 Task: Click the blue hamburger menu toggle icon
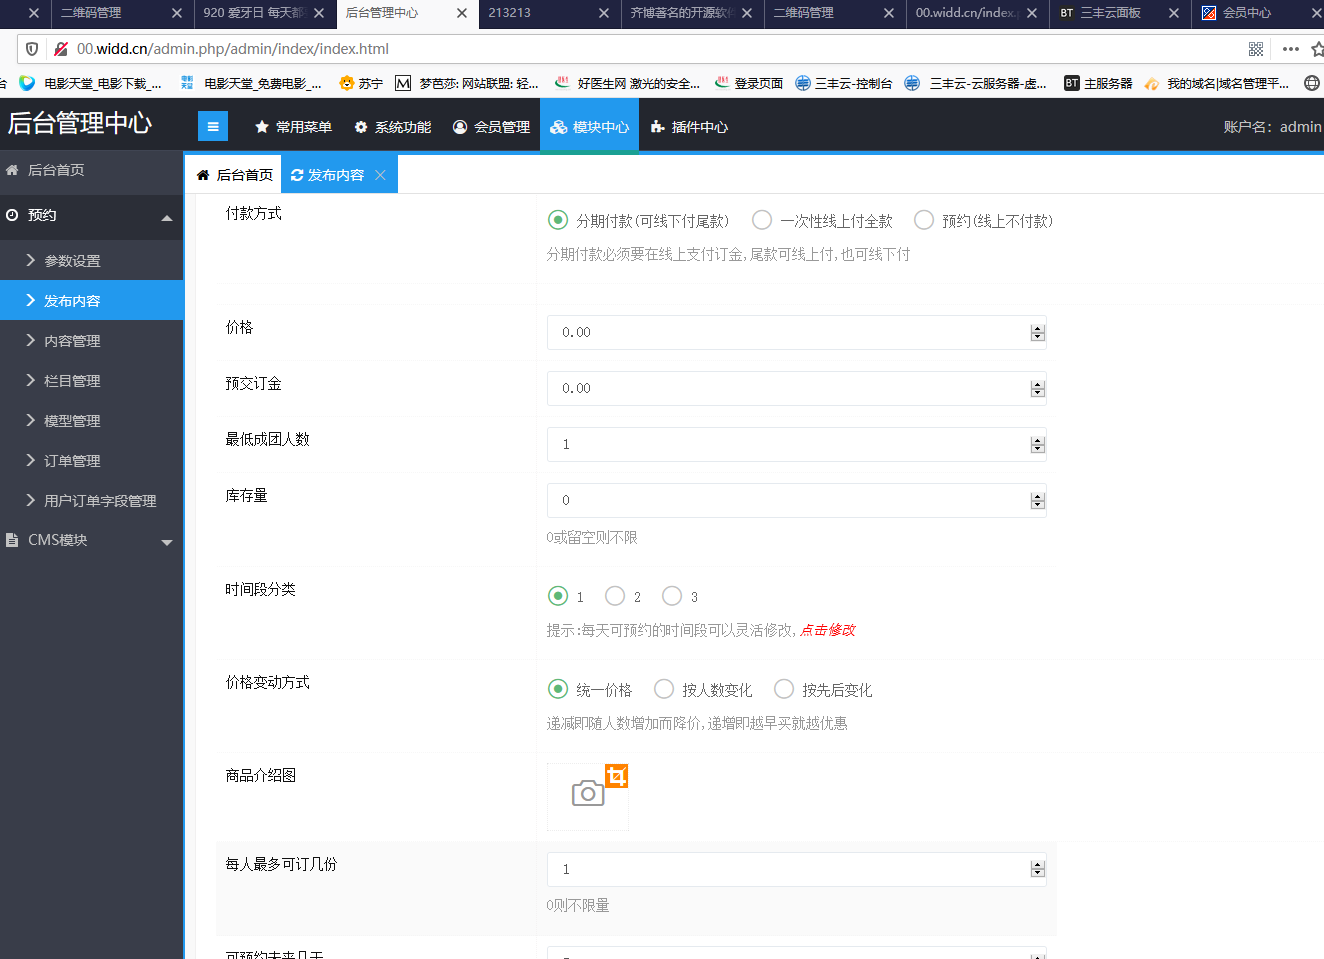tap(213, 127)
